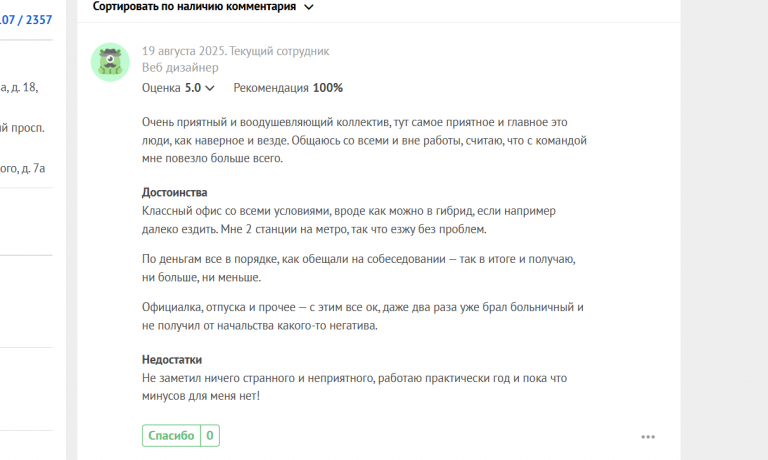Click the green monster reviewer avatar

click(110, 62)
